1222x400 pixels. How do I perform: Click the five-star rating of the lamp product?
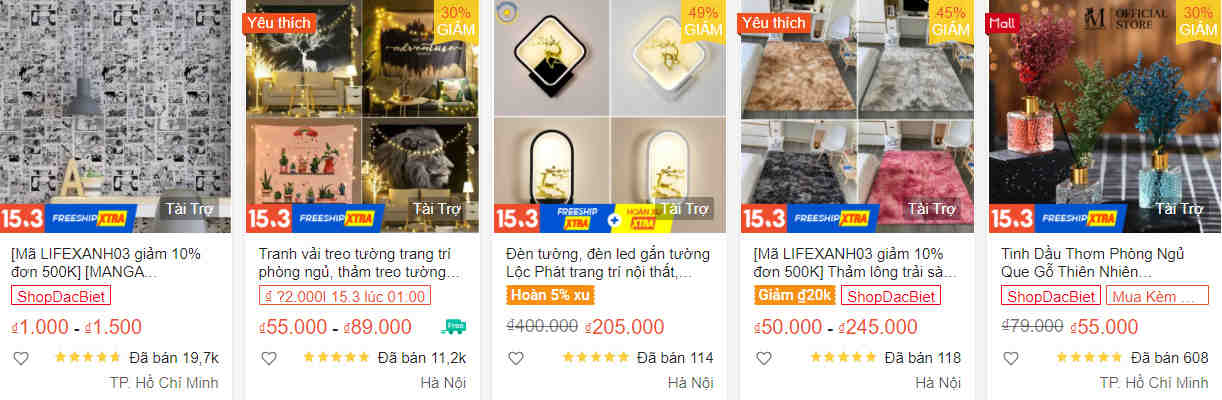tap(596, 357)
